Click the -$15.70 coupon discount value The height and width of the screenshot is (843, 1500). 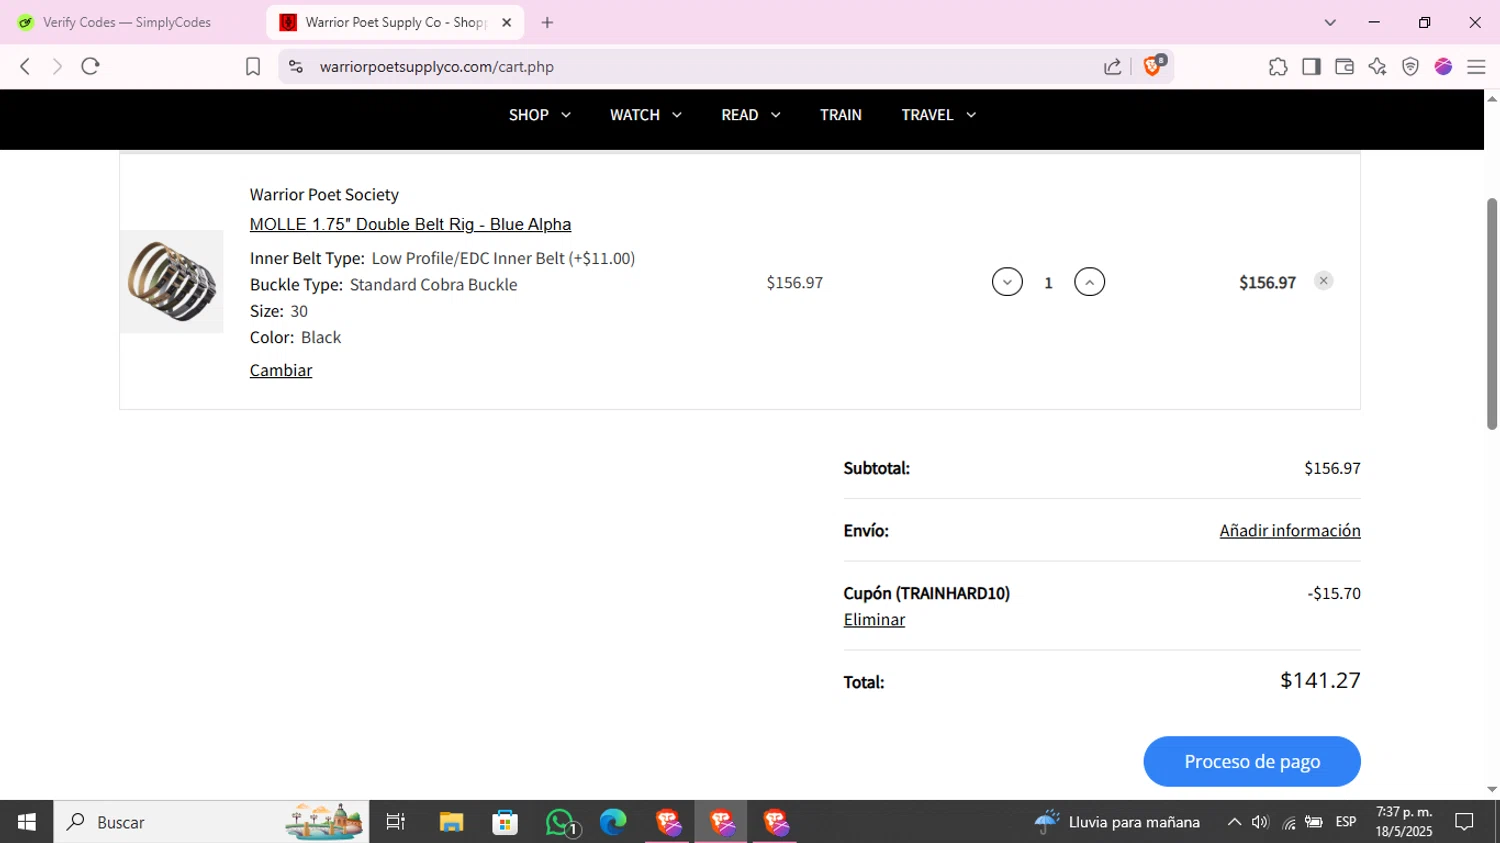coord(1334,593)
